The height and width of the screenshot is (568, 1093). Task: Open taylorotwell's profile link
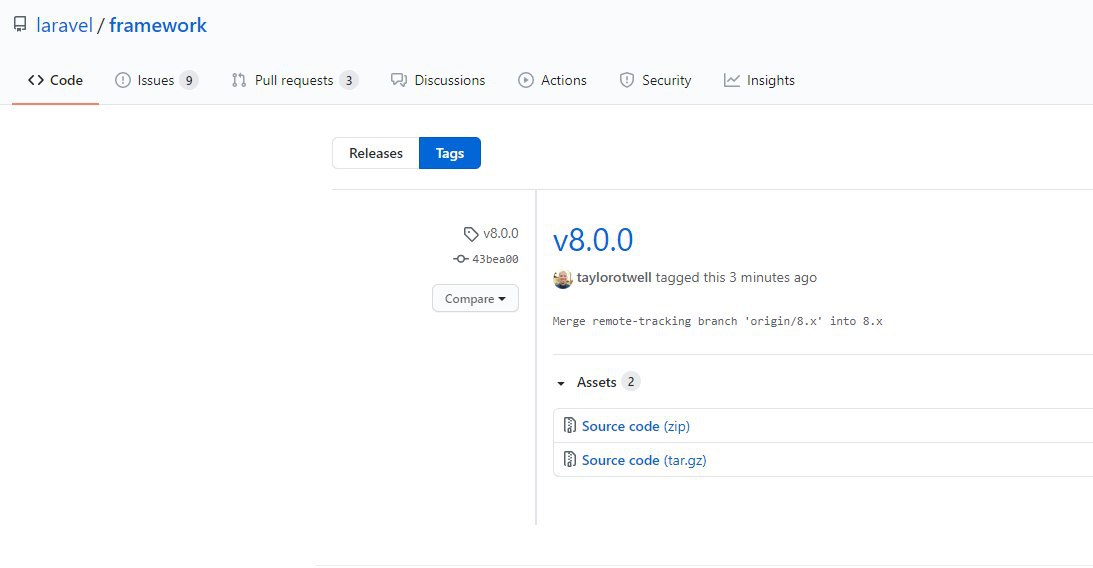point(614,277)
